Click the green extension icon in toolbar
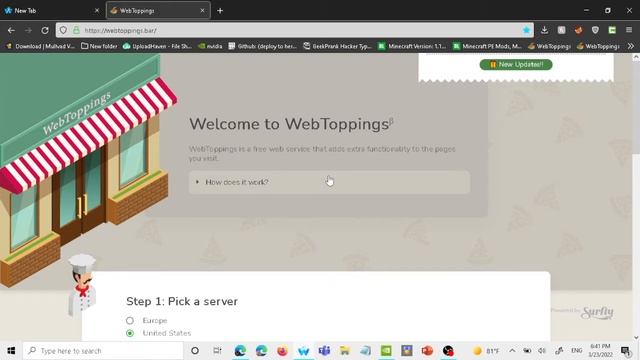Screen dimensions: 640x360 (612, 30)
